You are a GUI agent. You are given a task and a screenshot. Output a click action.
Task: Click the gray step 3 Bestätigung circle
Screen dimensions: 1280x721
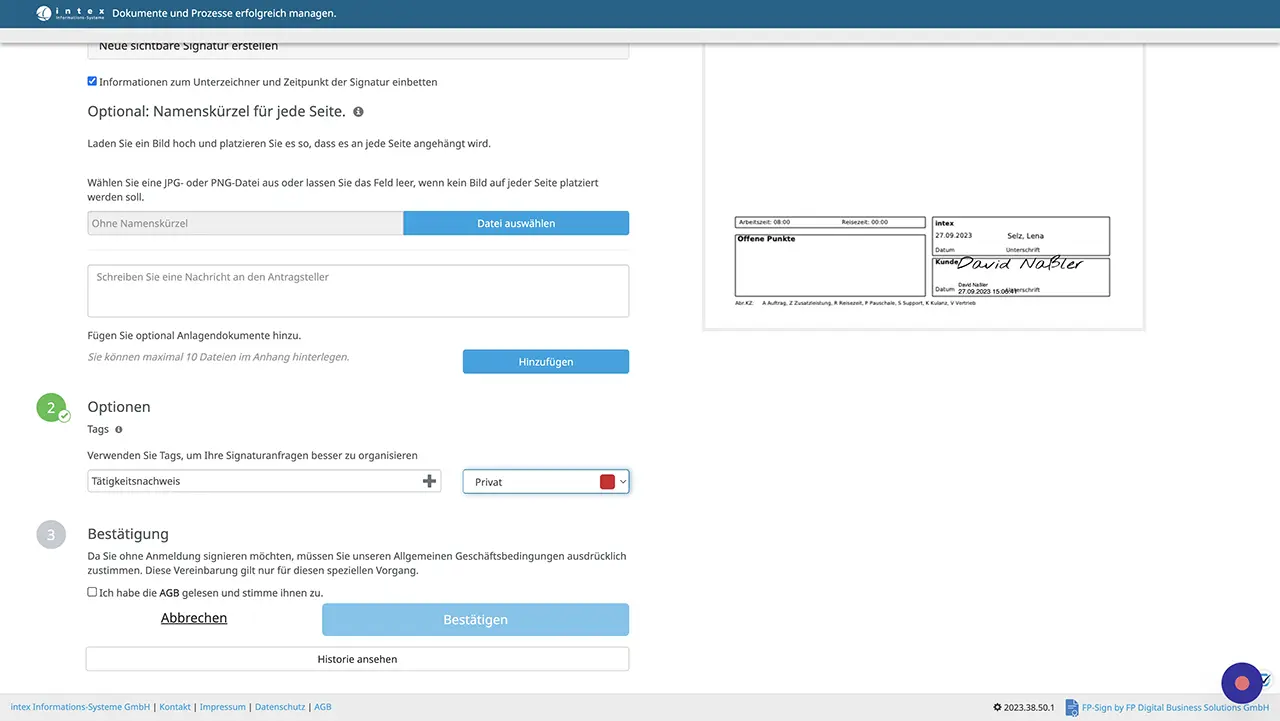(x=51, y=534)
